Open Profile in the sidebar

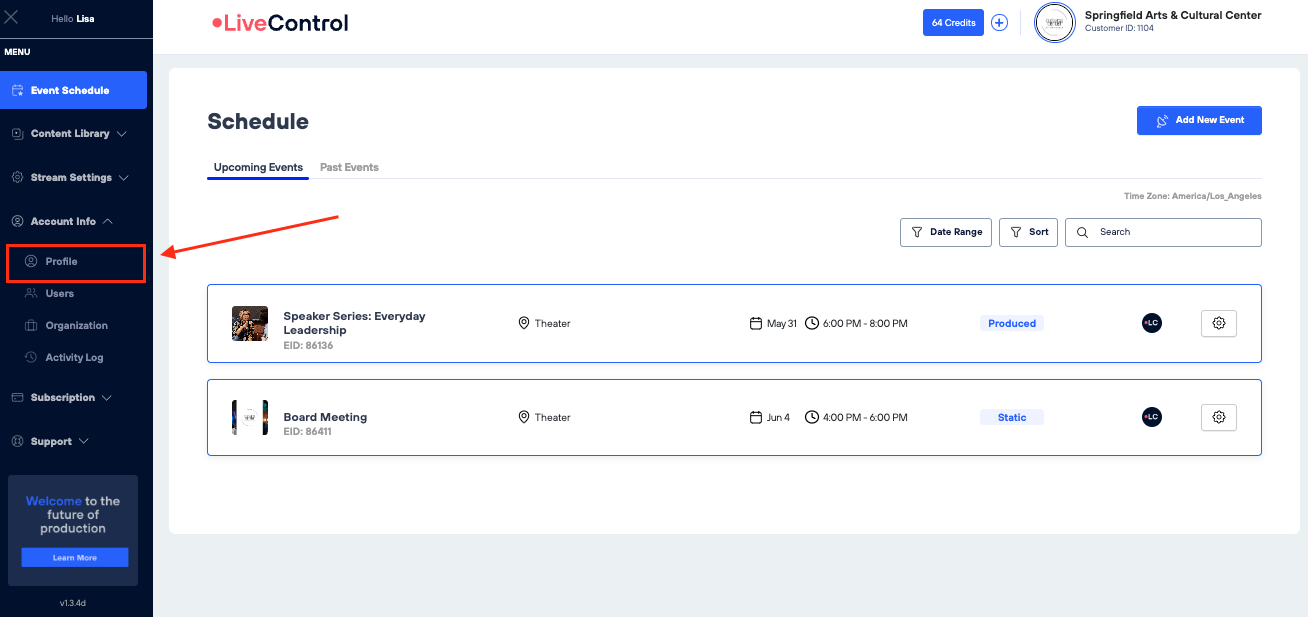[x=61, y=262]
